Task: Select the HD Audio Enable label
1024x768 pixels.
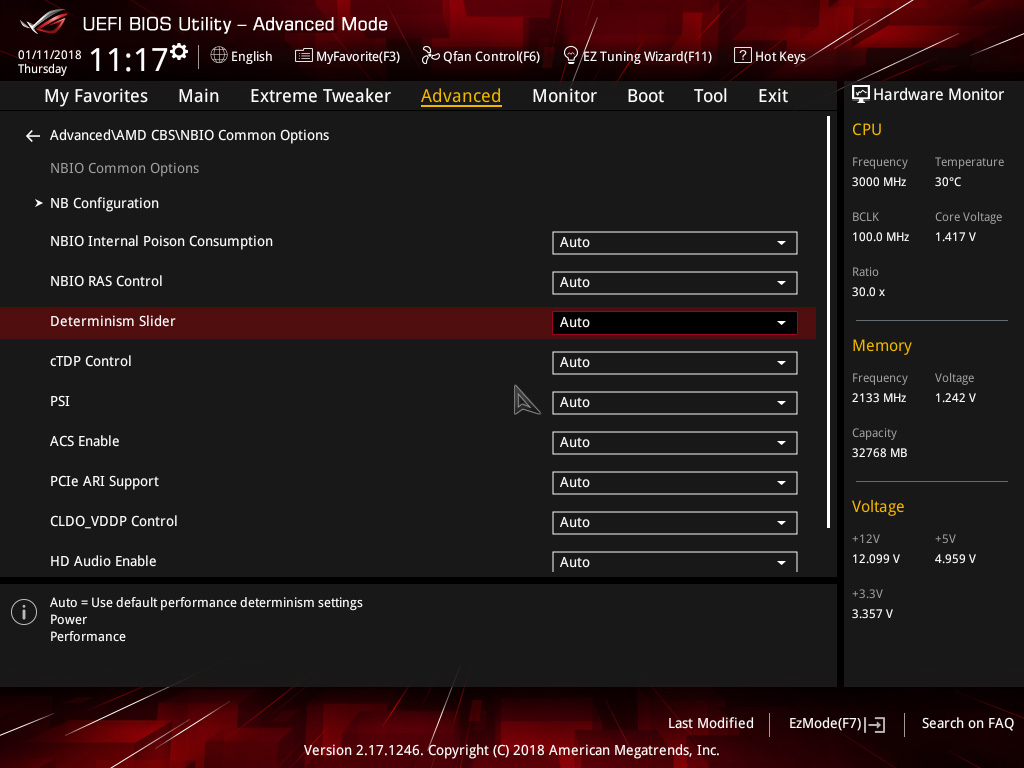Action: 103,561
